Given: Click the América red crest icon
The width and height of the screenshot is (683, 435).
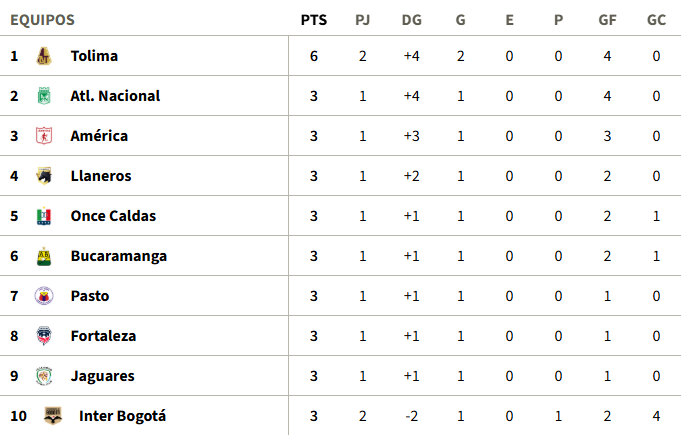Looking at the screenshot, I should (43, 136).
